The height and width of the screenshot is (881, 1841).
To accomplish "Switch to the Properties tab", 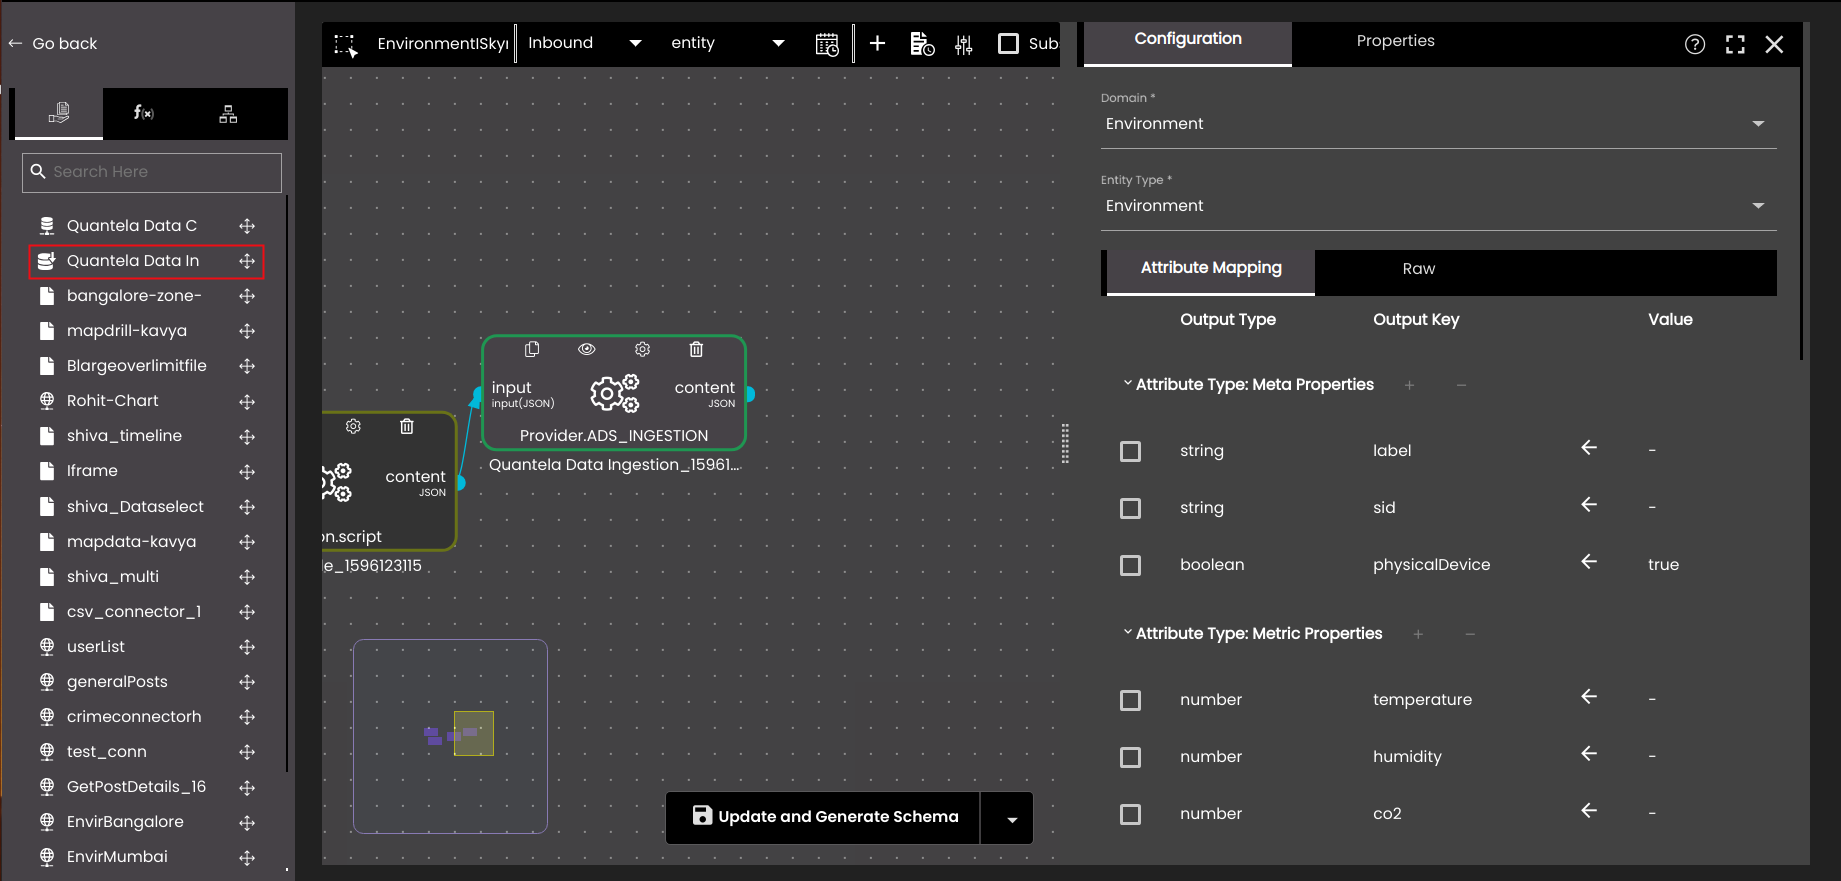I will (1395, 41).
